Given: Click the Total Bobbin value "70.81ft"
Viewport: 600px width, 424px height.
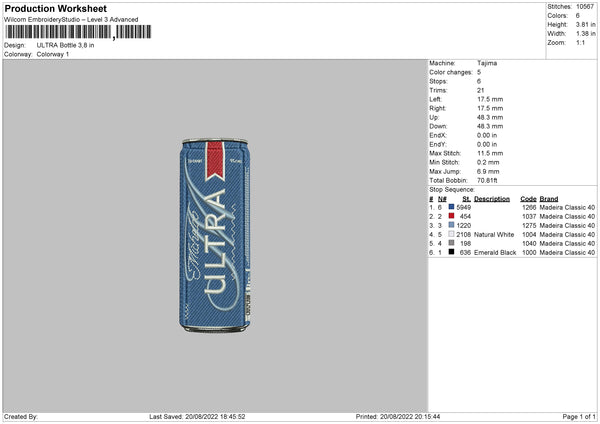Looking at the screenshot, I should (487, 180).
